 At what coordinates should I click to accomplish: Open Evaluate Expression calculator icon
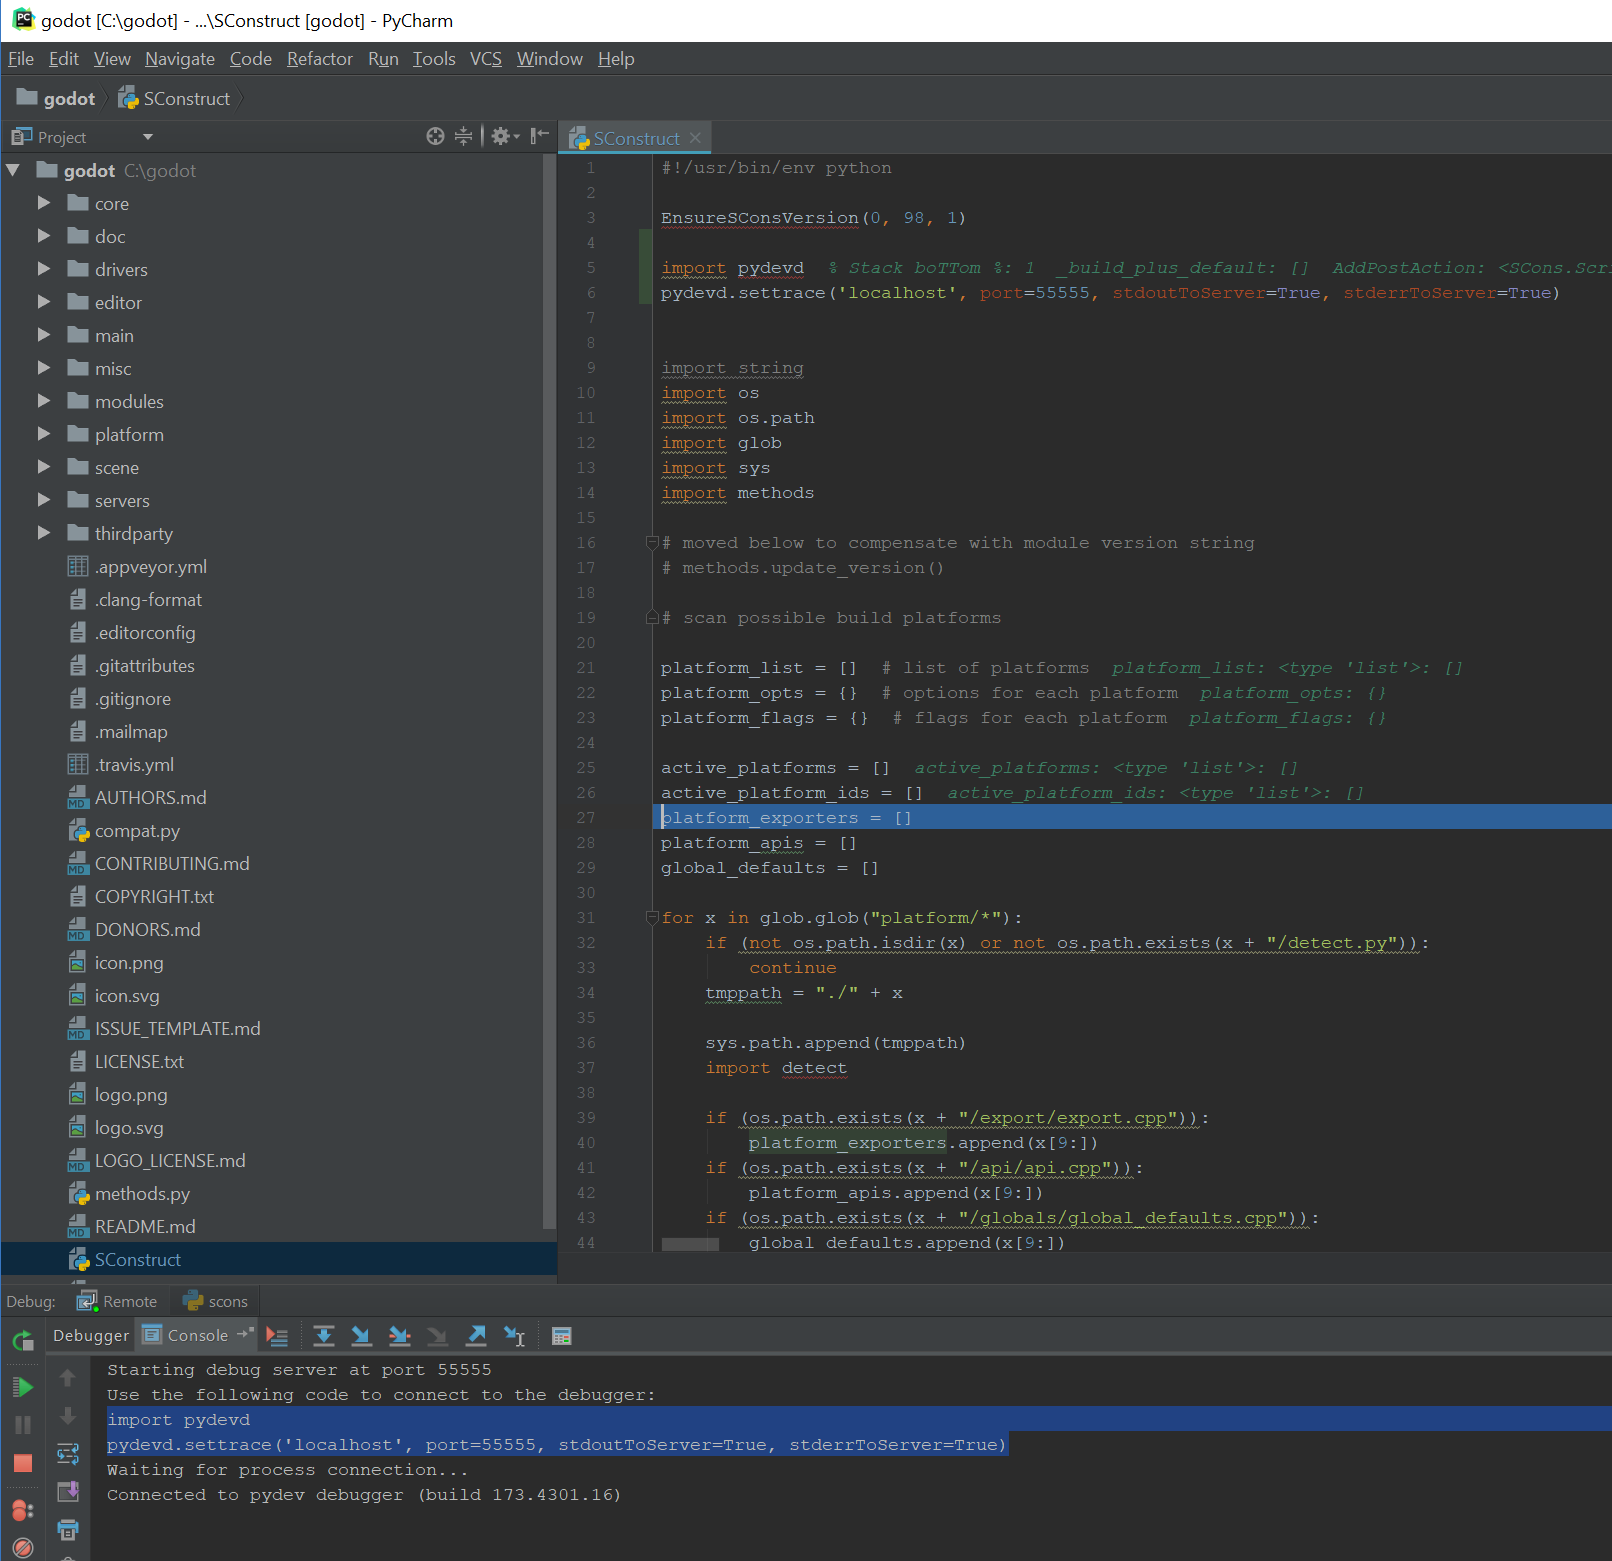562,1336
